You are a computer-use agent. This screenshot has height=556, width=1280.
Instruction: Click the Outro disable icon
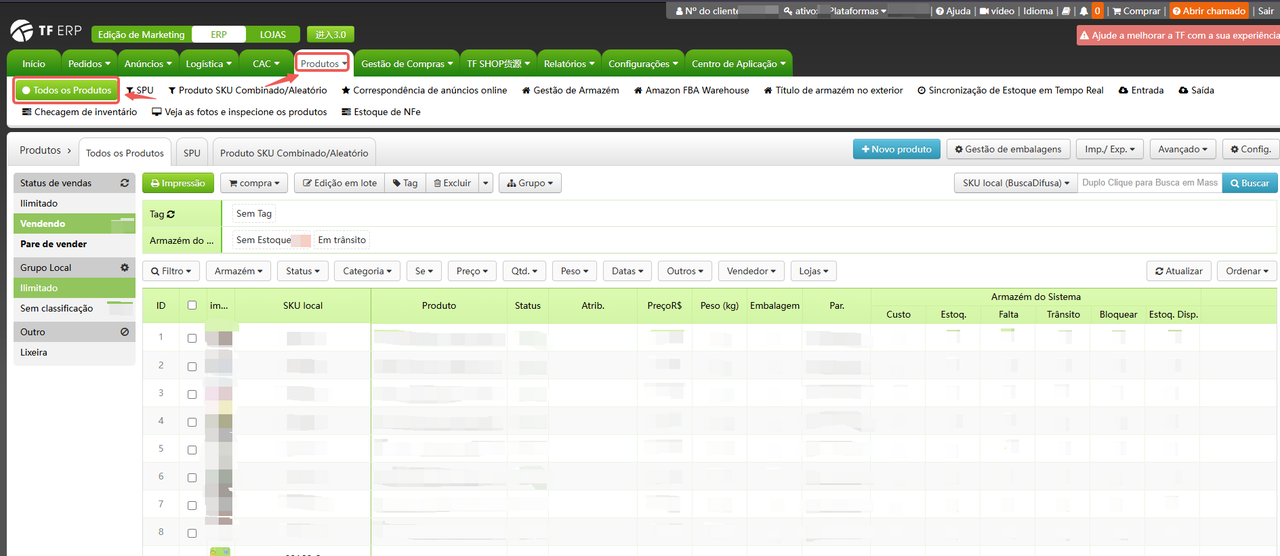pyautogui.click(x=125, y=331)
